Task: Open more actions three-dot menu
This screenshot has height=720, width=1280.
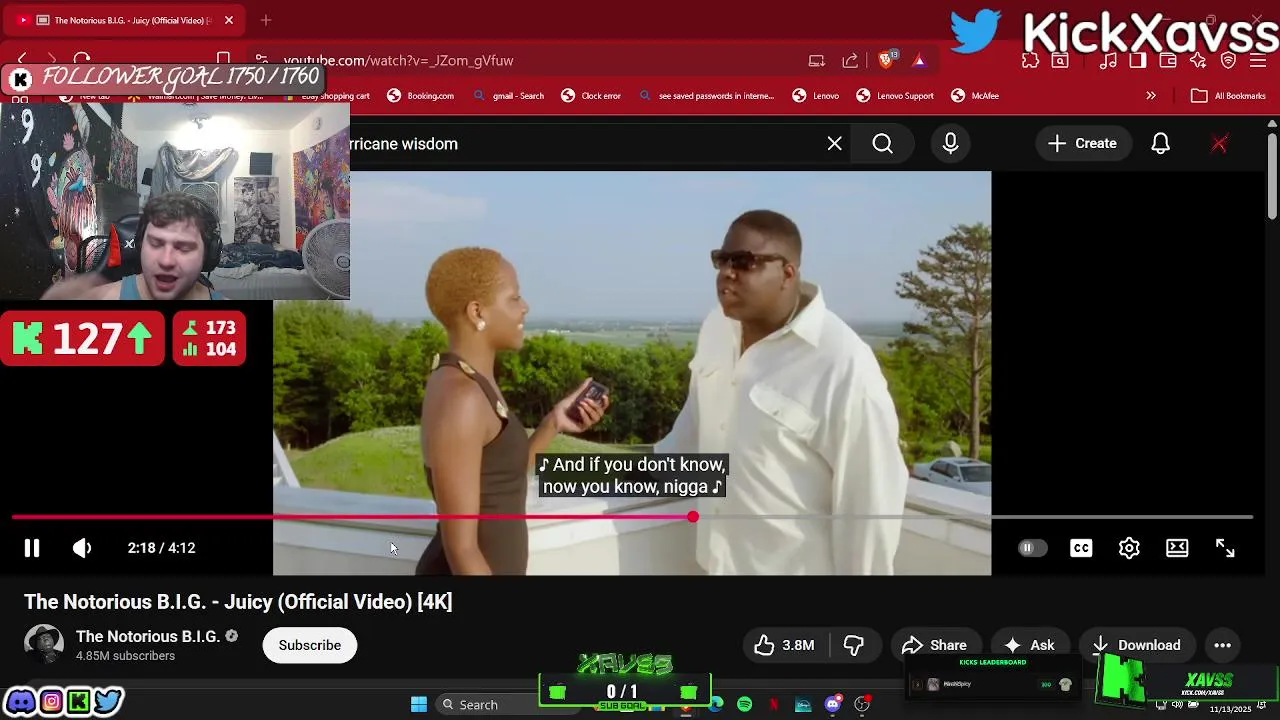Action: pos(1222,645)
